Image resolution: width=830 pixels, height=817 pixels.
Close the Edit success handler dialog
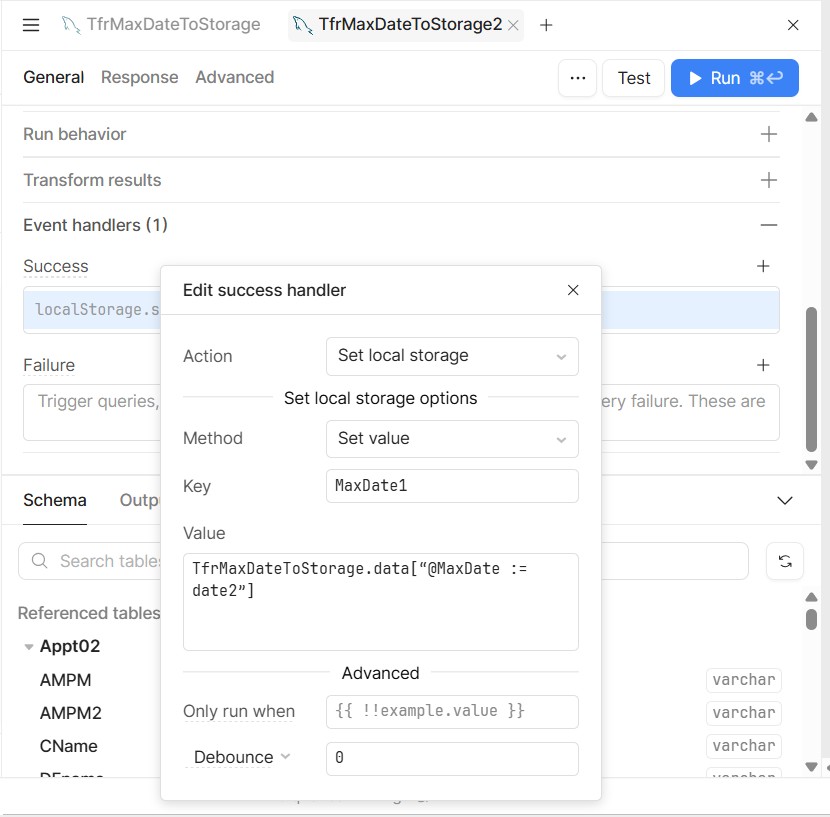pos(573,290)
